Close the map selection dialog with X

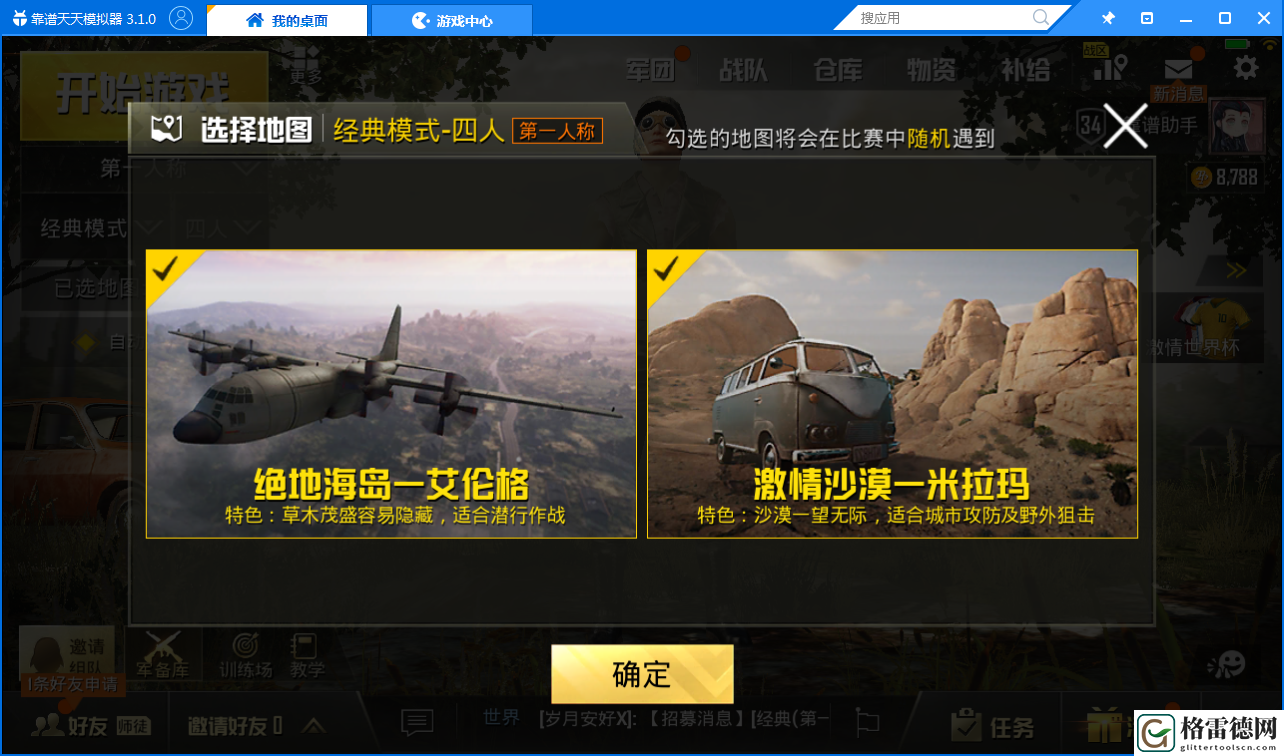click(x=1125, y=127)
